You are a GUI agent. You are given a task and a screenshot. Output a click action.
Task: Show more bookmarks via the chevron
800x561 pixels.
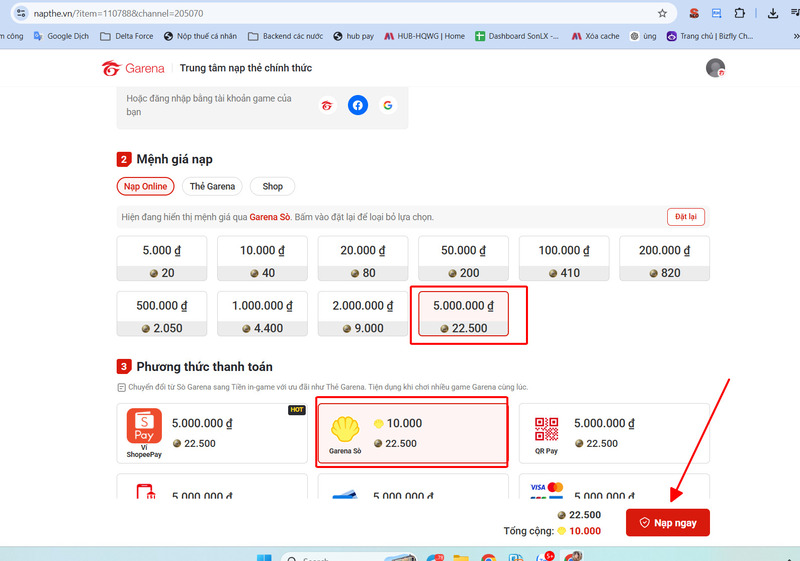[795, 36]
